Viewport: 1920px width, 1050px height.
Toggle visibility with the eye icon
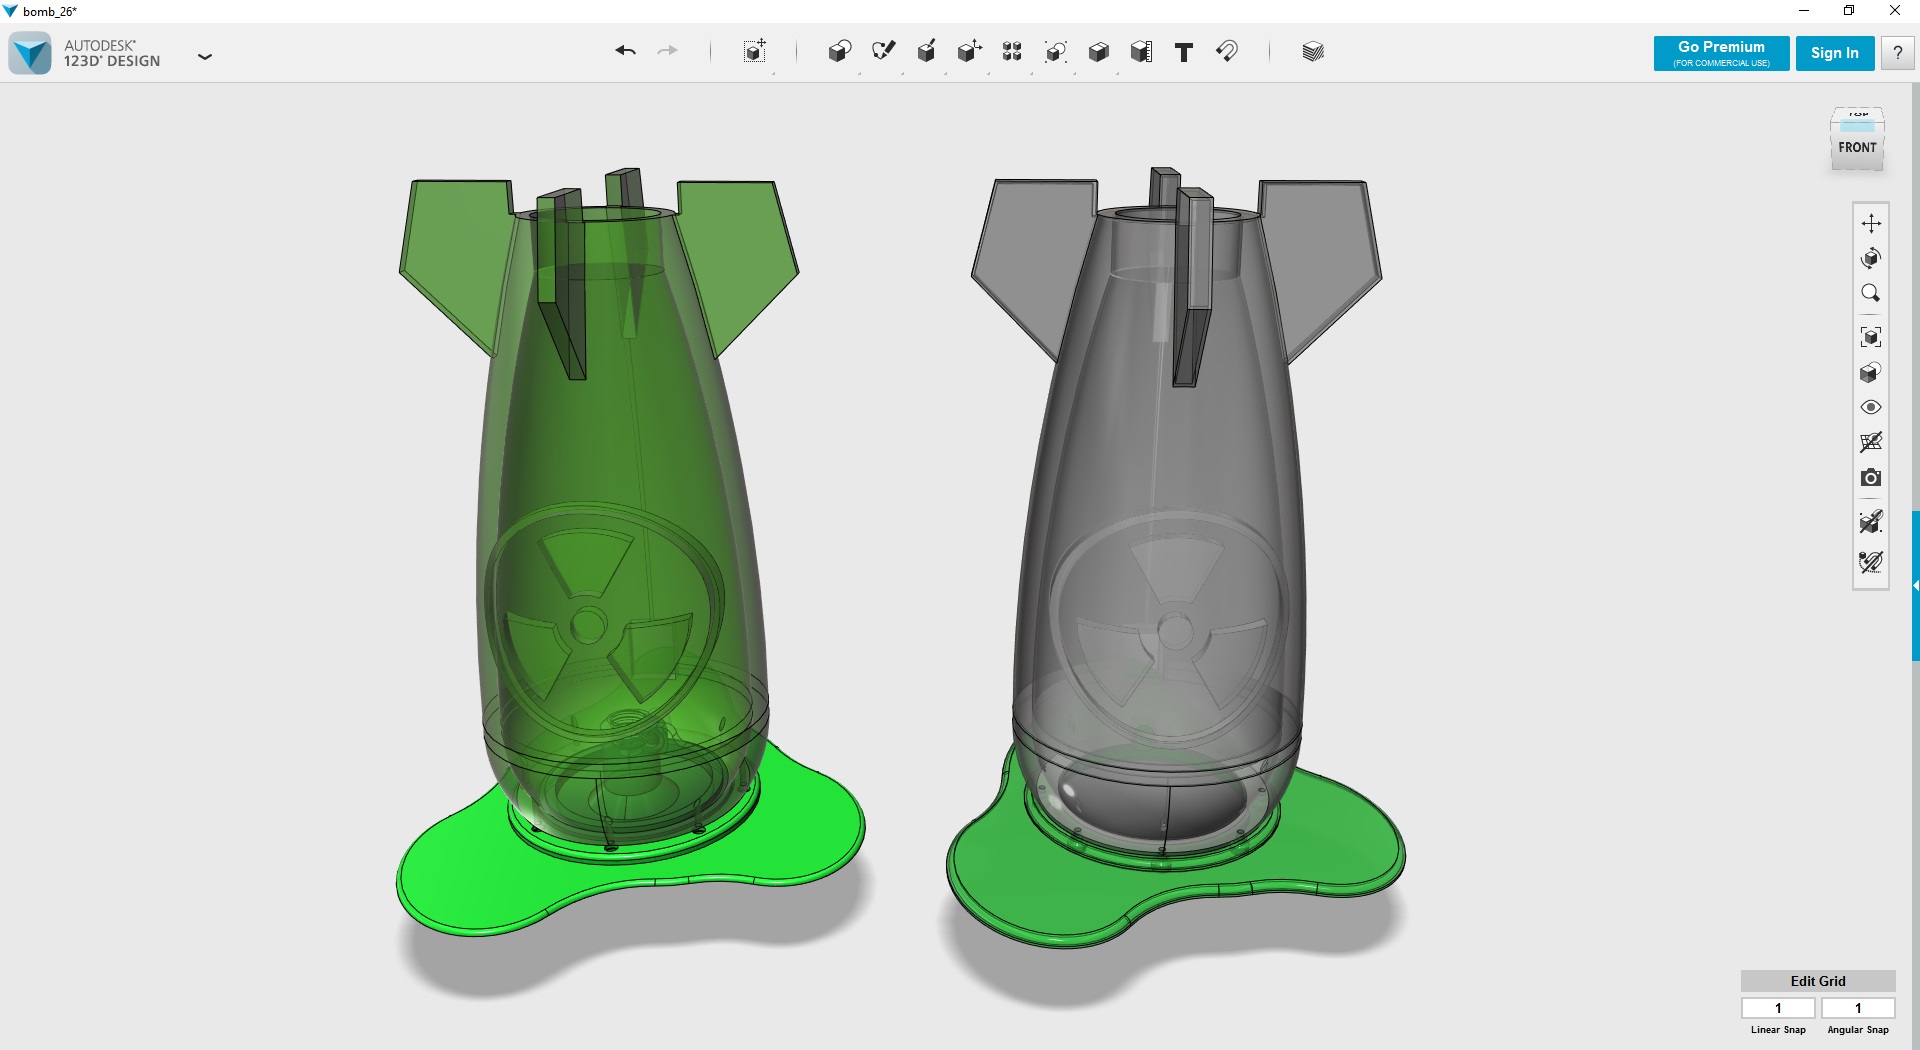(x=1871, y=407)
